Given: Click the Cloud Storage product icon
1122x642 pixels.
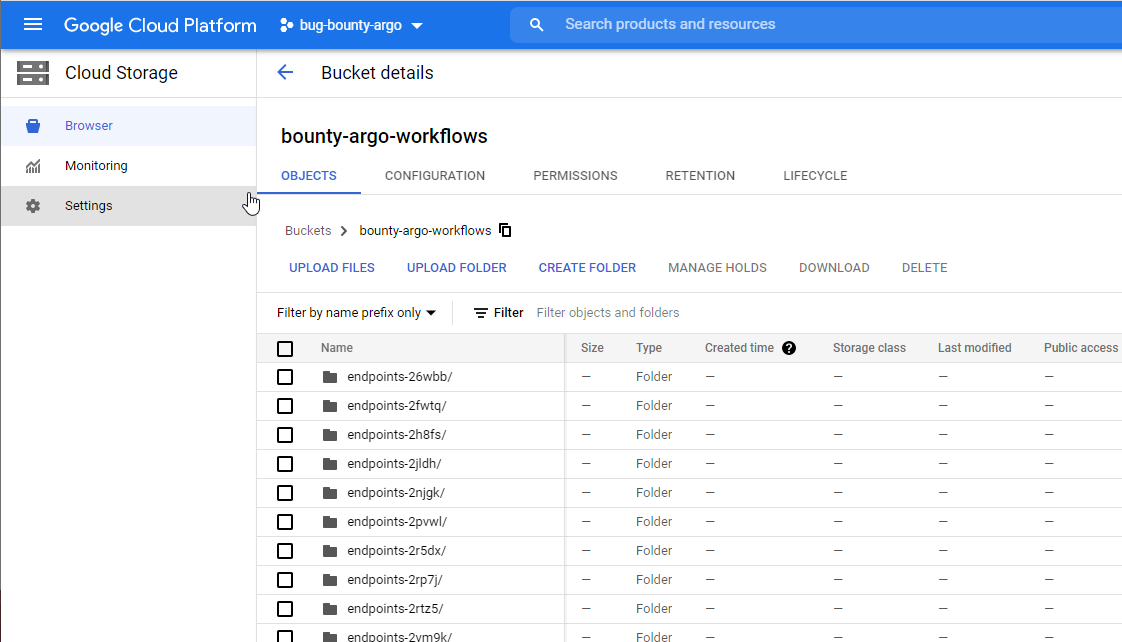Looking at the screenshot, I should 33,73.
